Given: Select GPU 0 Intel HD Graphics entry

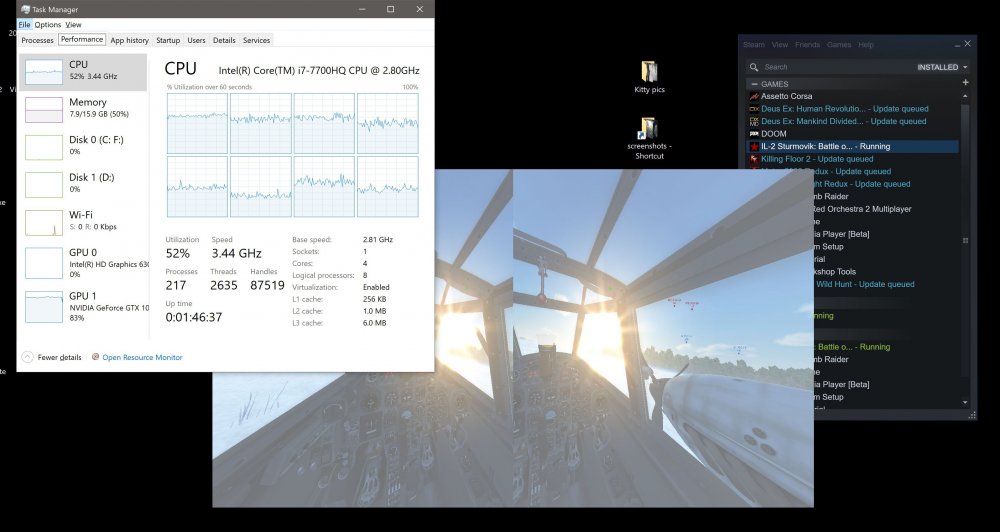Looking at the screenshot, I should [83, 263].
